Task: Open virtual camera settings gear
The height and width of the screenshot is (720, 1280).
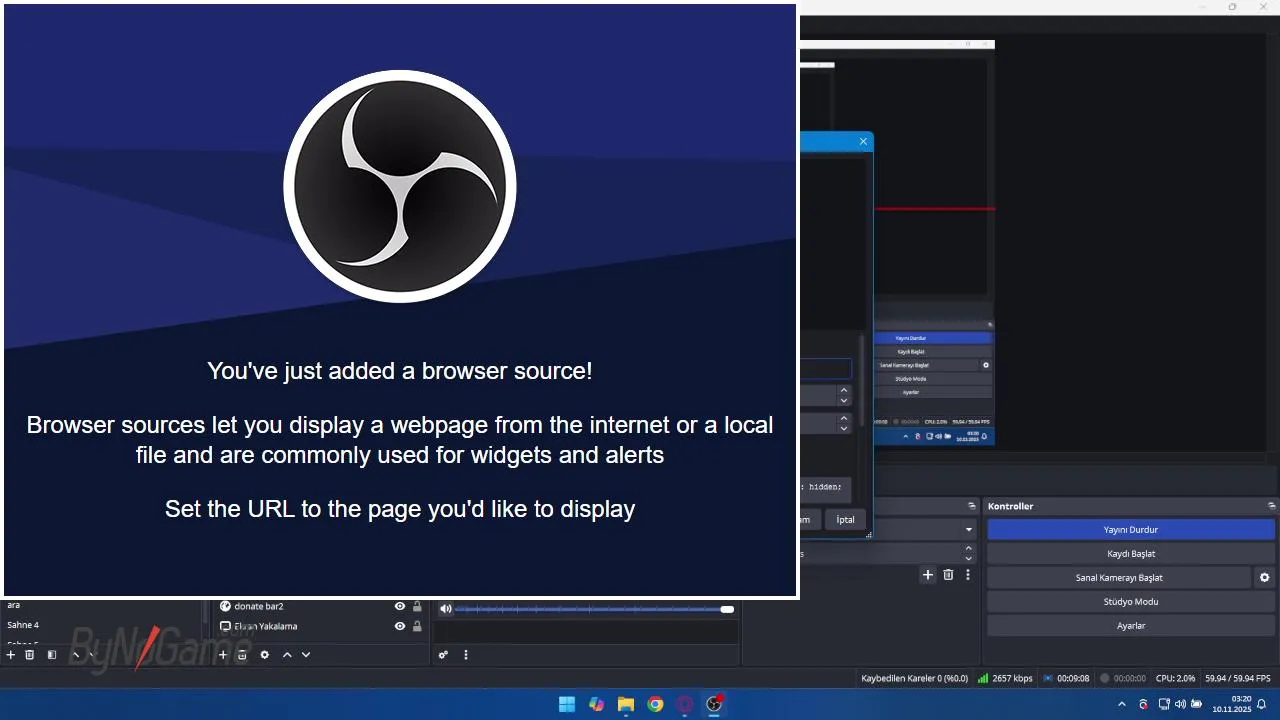Action: click(1265, 578)
